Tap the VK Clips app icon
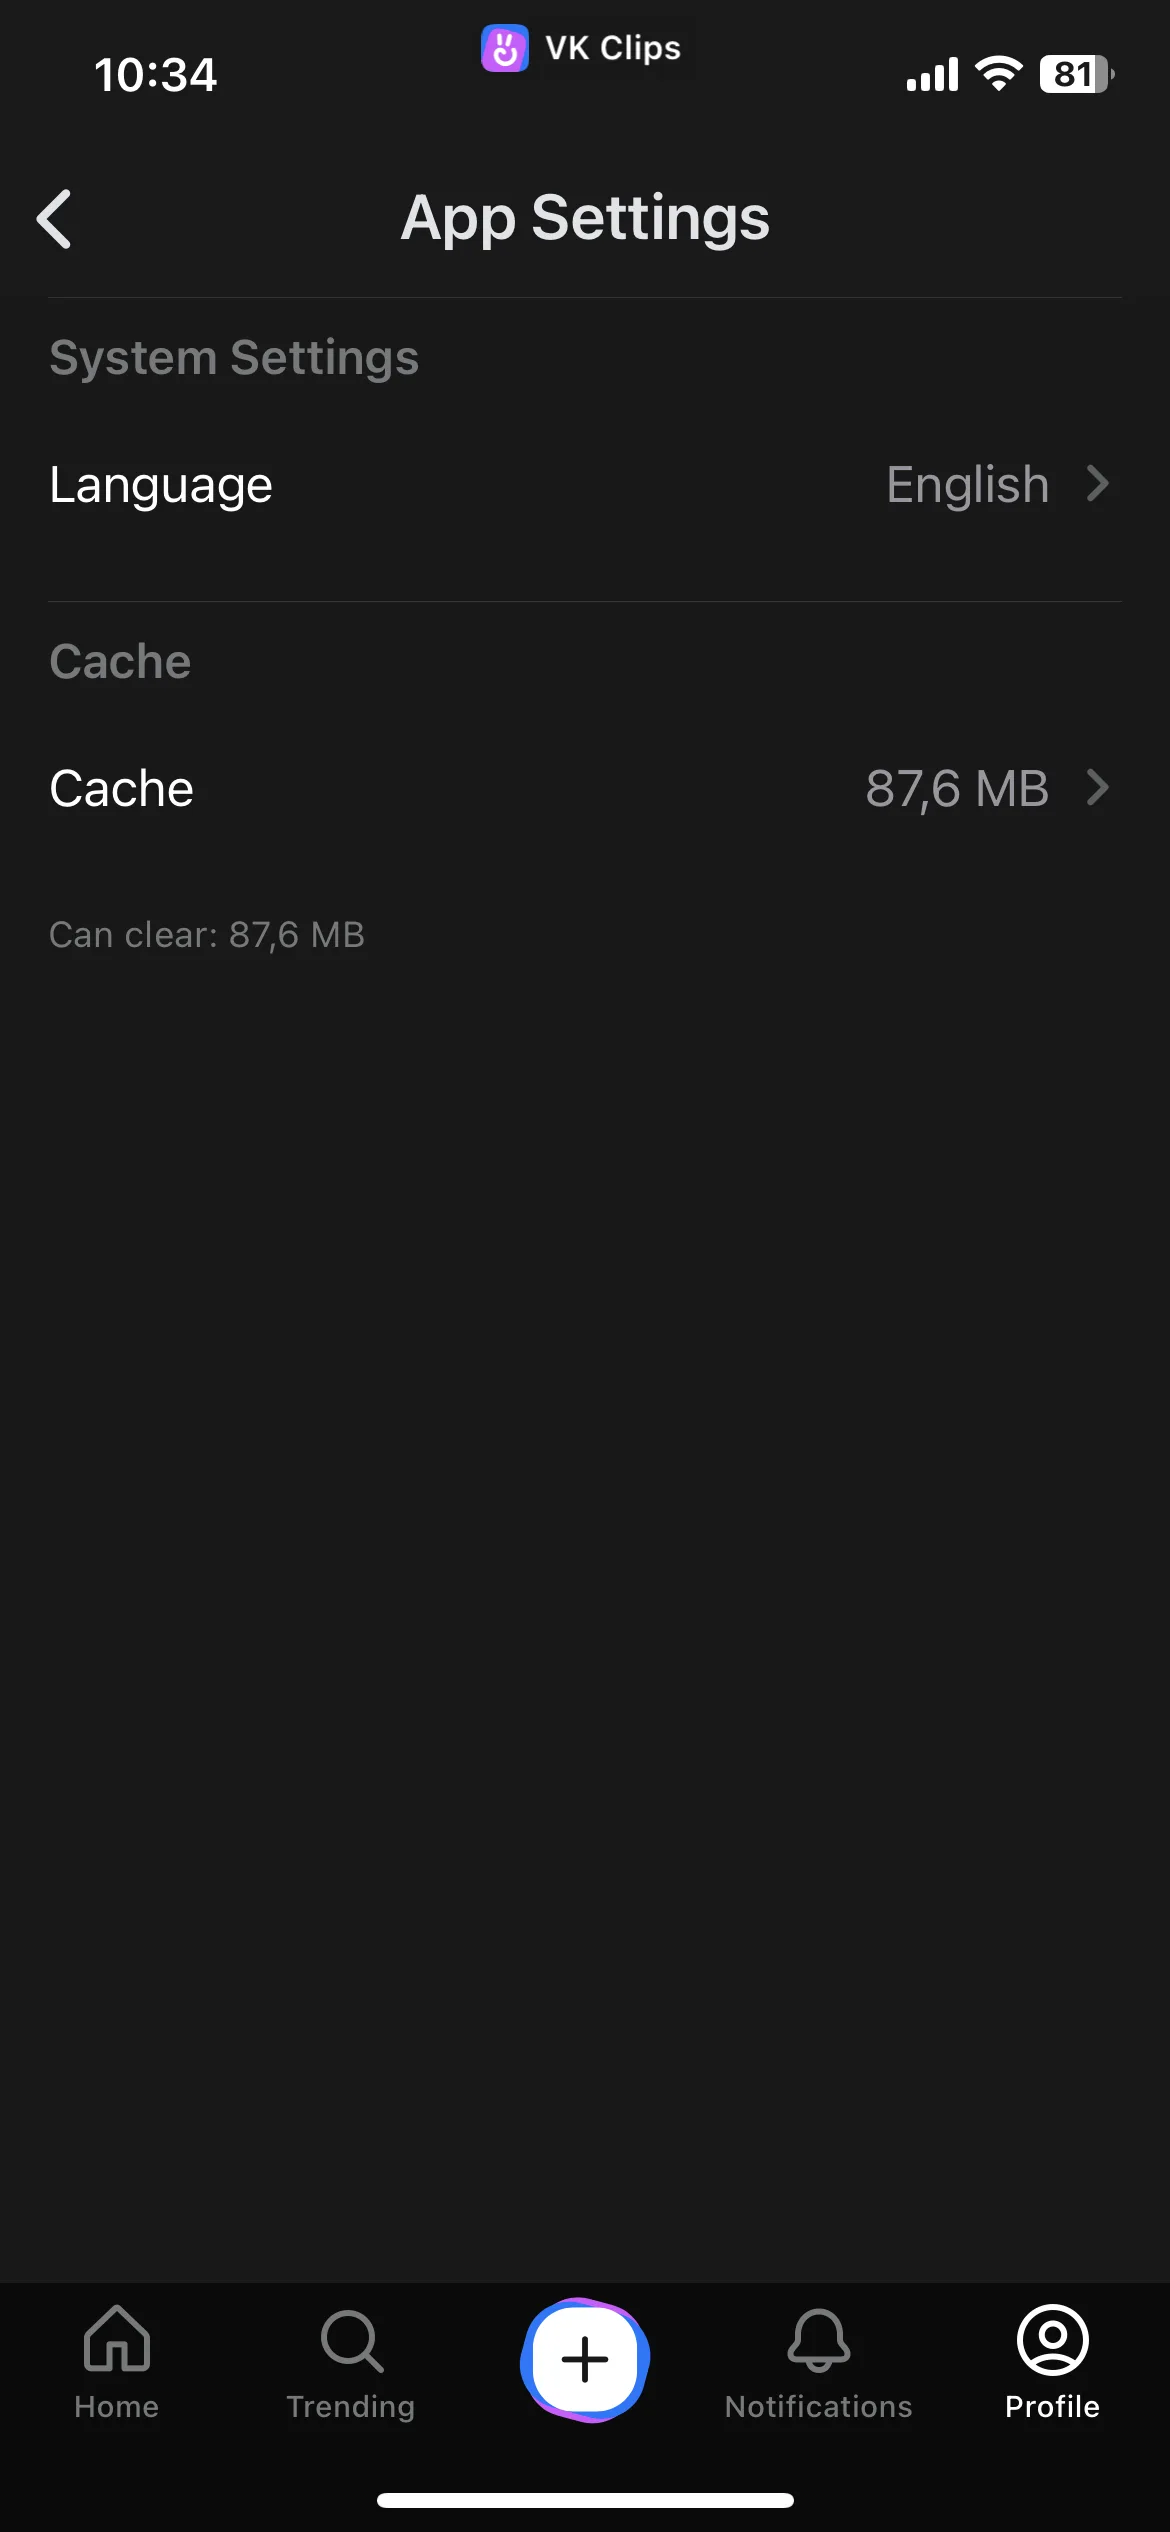 coord(505,48)
